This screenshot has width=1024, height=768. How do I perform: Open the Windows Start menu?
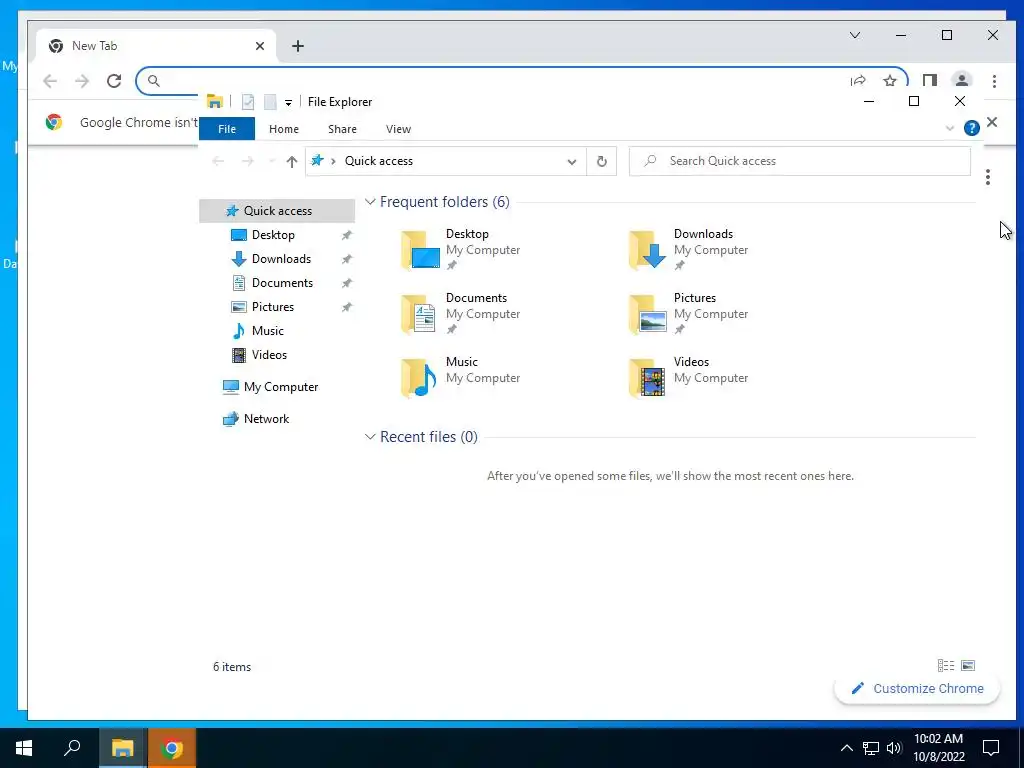pos(24,748)
